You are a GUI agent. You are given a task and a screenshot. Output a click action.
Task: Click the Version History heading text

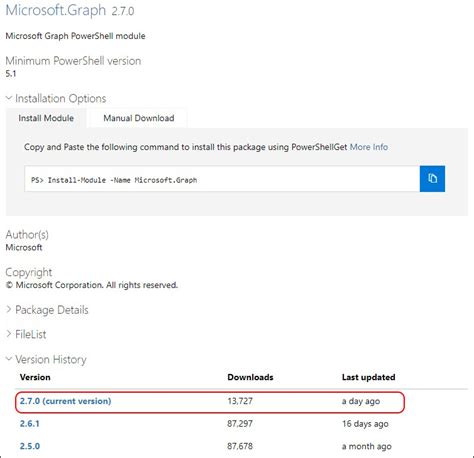click(51, 359)
